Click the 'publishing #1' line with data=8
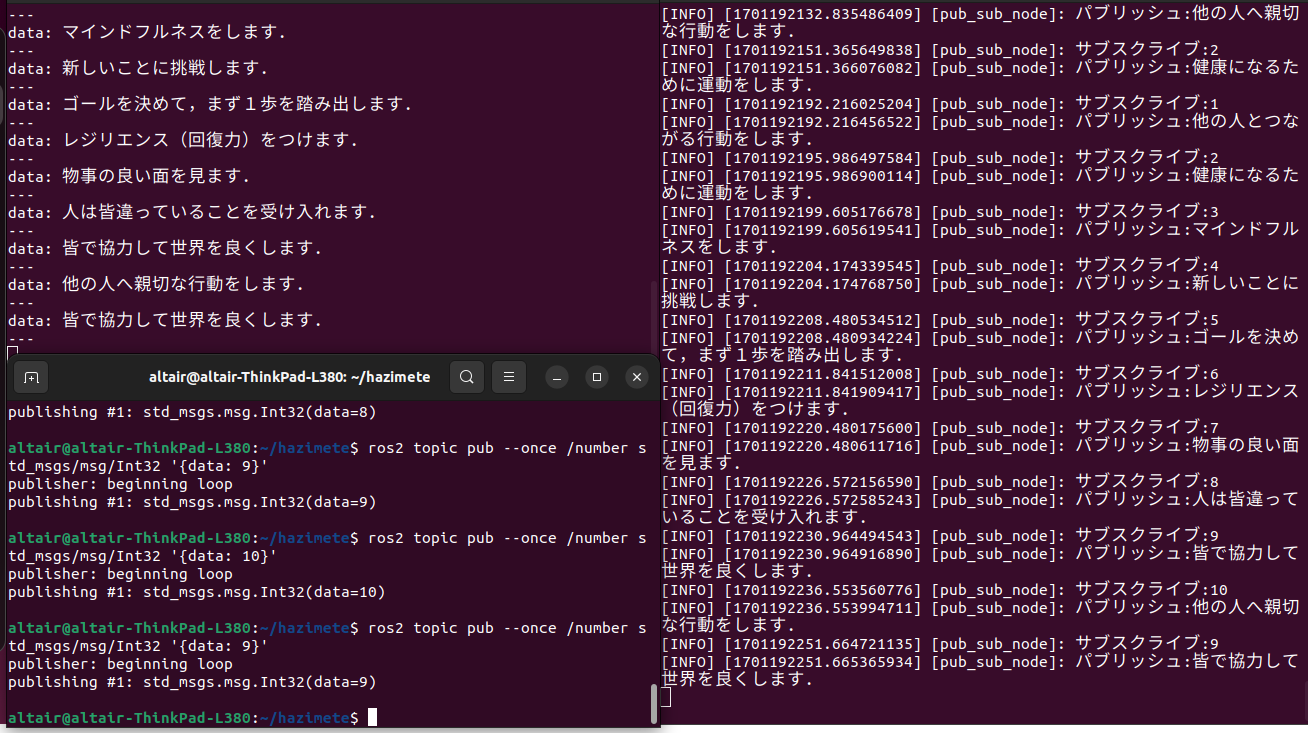 191,412
